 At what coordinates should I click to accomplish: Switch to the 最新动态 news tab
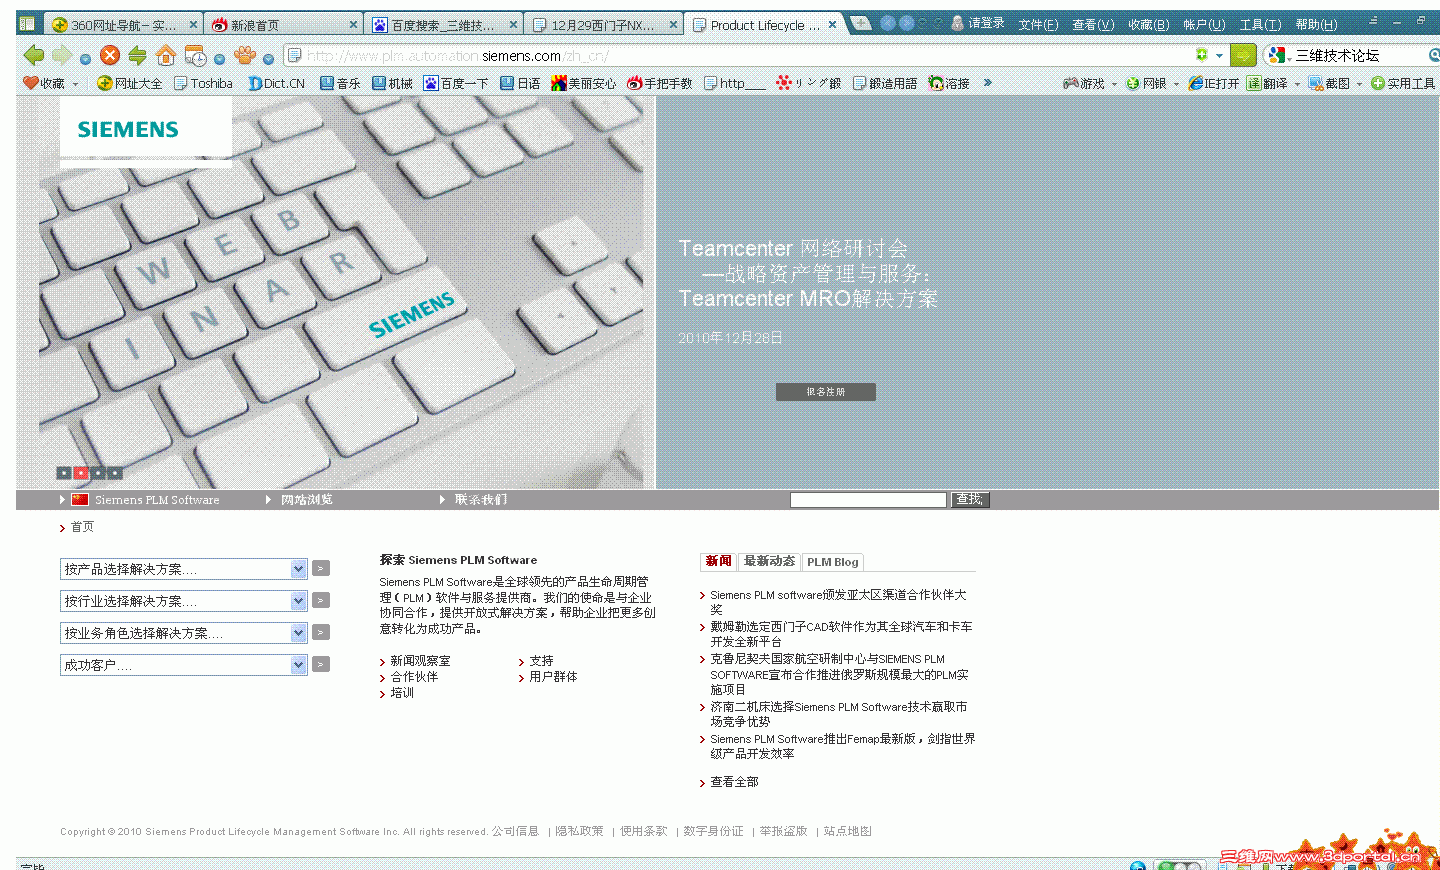click(x=769, y=561)
